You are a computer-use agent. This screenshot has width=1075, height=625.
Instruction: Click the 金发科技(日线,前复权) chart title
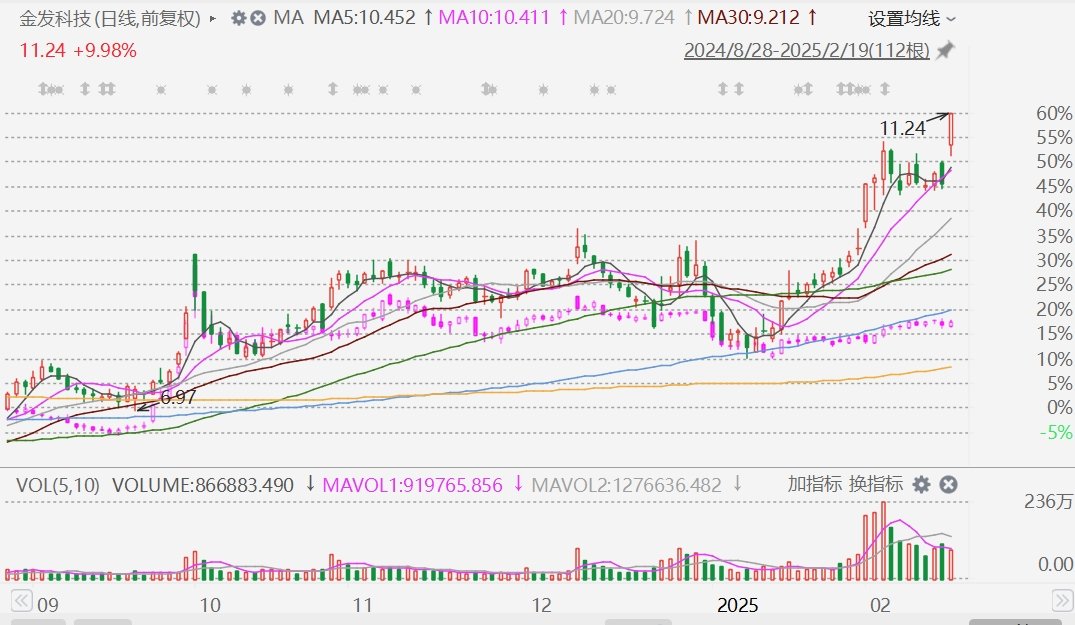[x=110, y=19]
